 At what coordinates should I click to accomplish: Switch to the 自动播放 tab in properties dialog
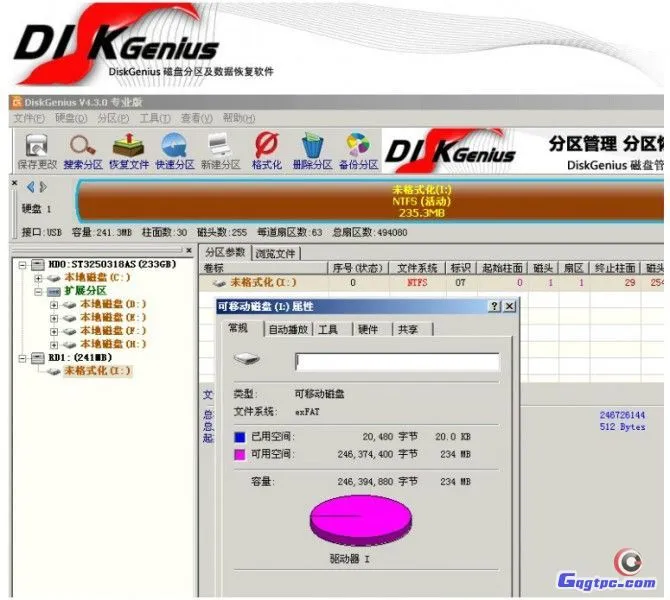tap(290, 329)
